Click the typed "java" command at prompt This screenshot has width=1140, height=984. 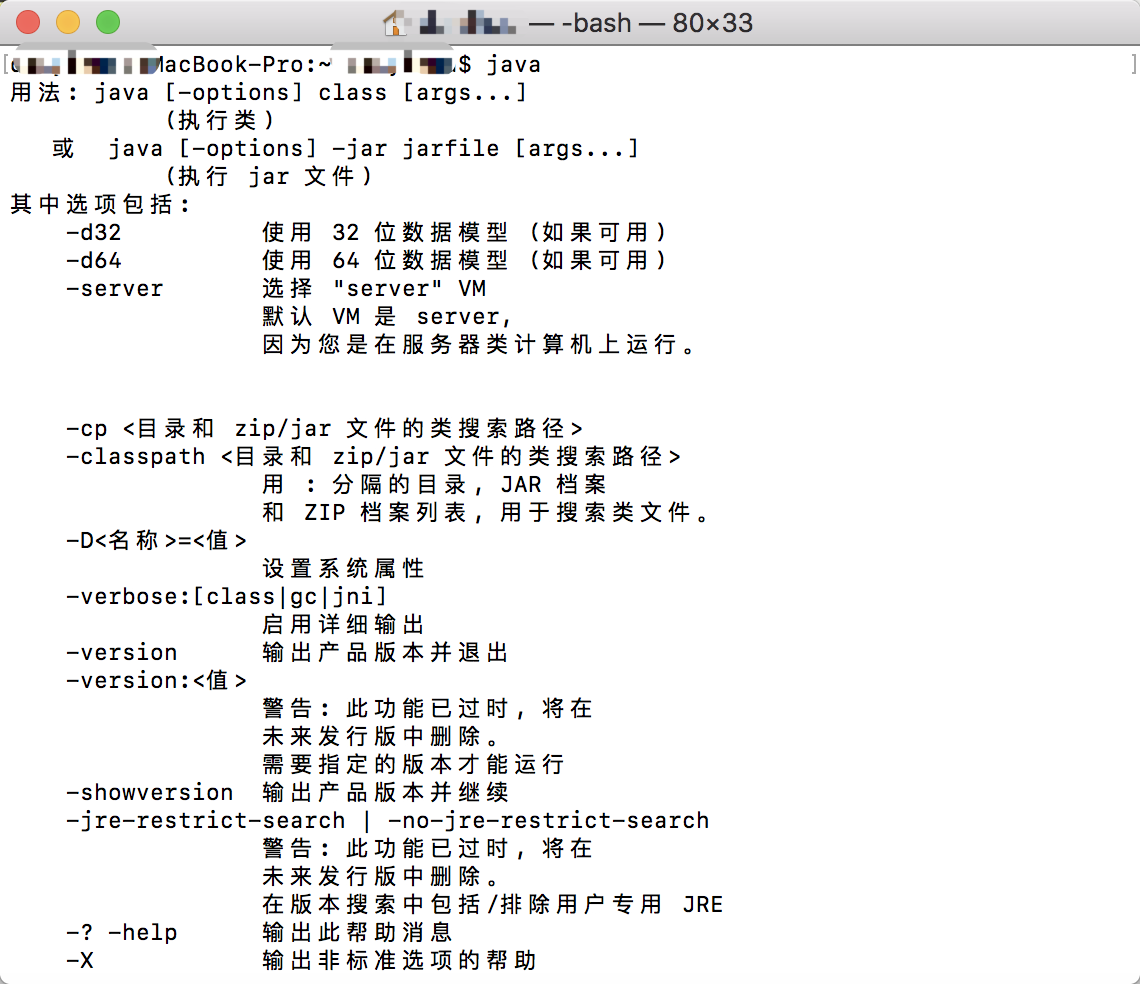point(513,65)
